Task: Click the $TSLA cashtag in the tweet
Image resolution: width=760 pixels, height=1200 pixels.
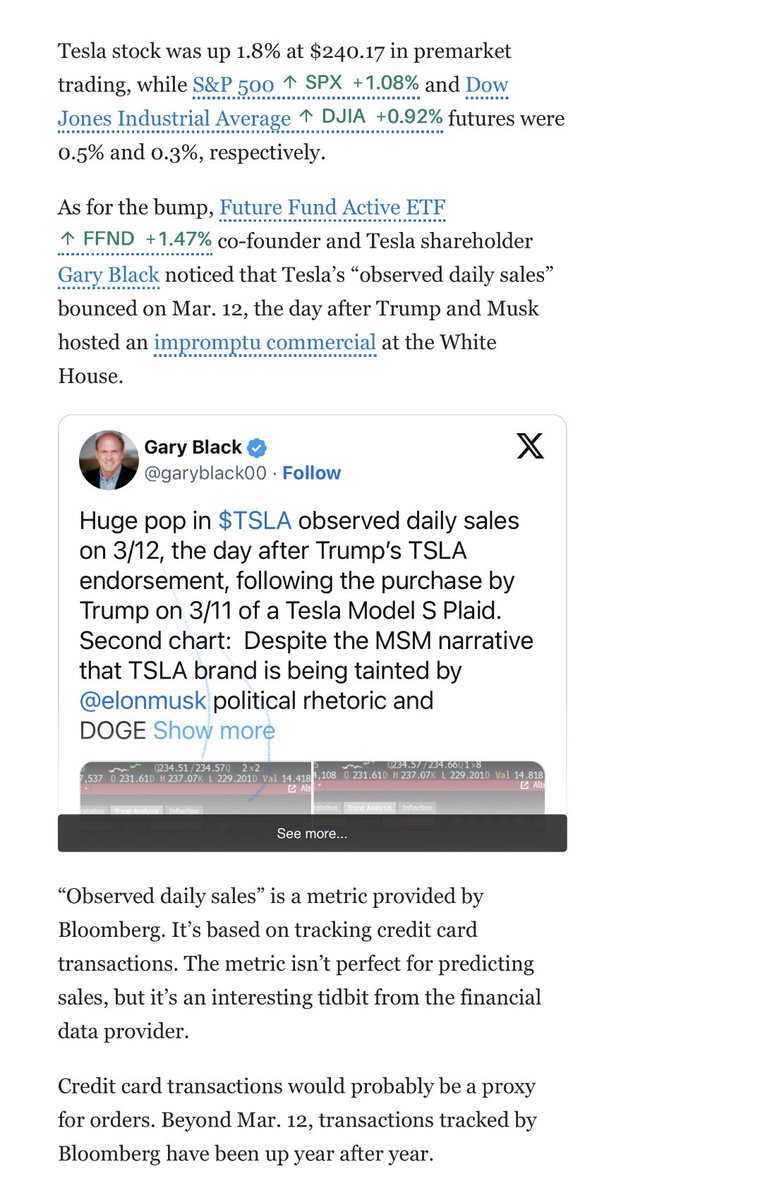Action: 255,520
